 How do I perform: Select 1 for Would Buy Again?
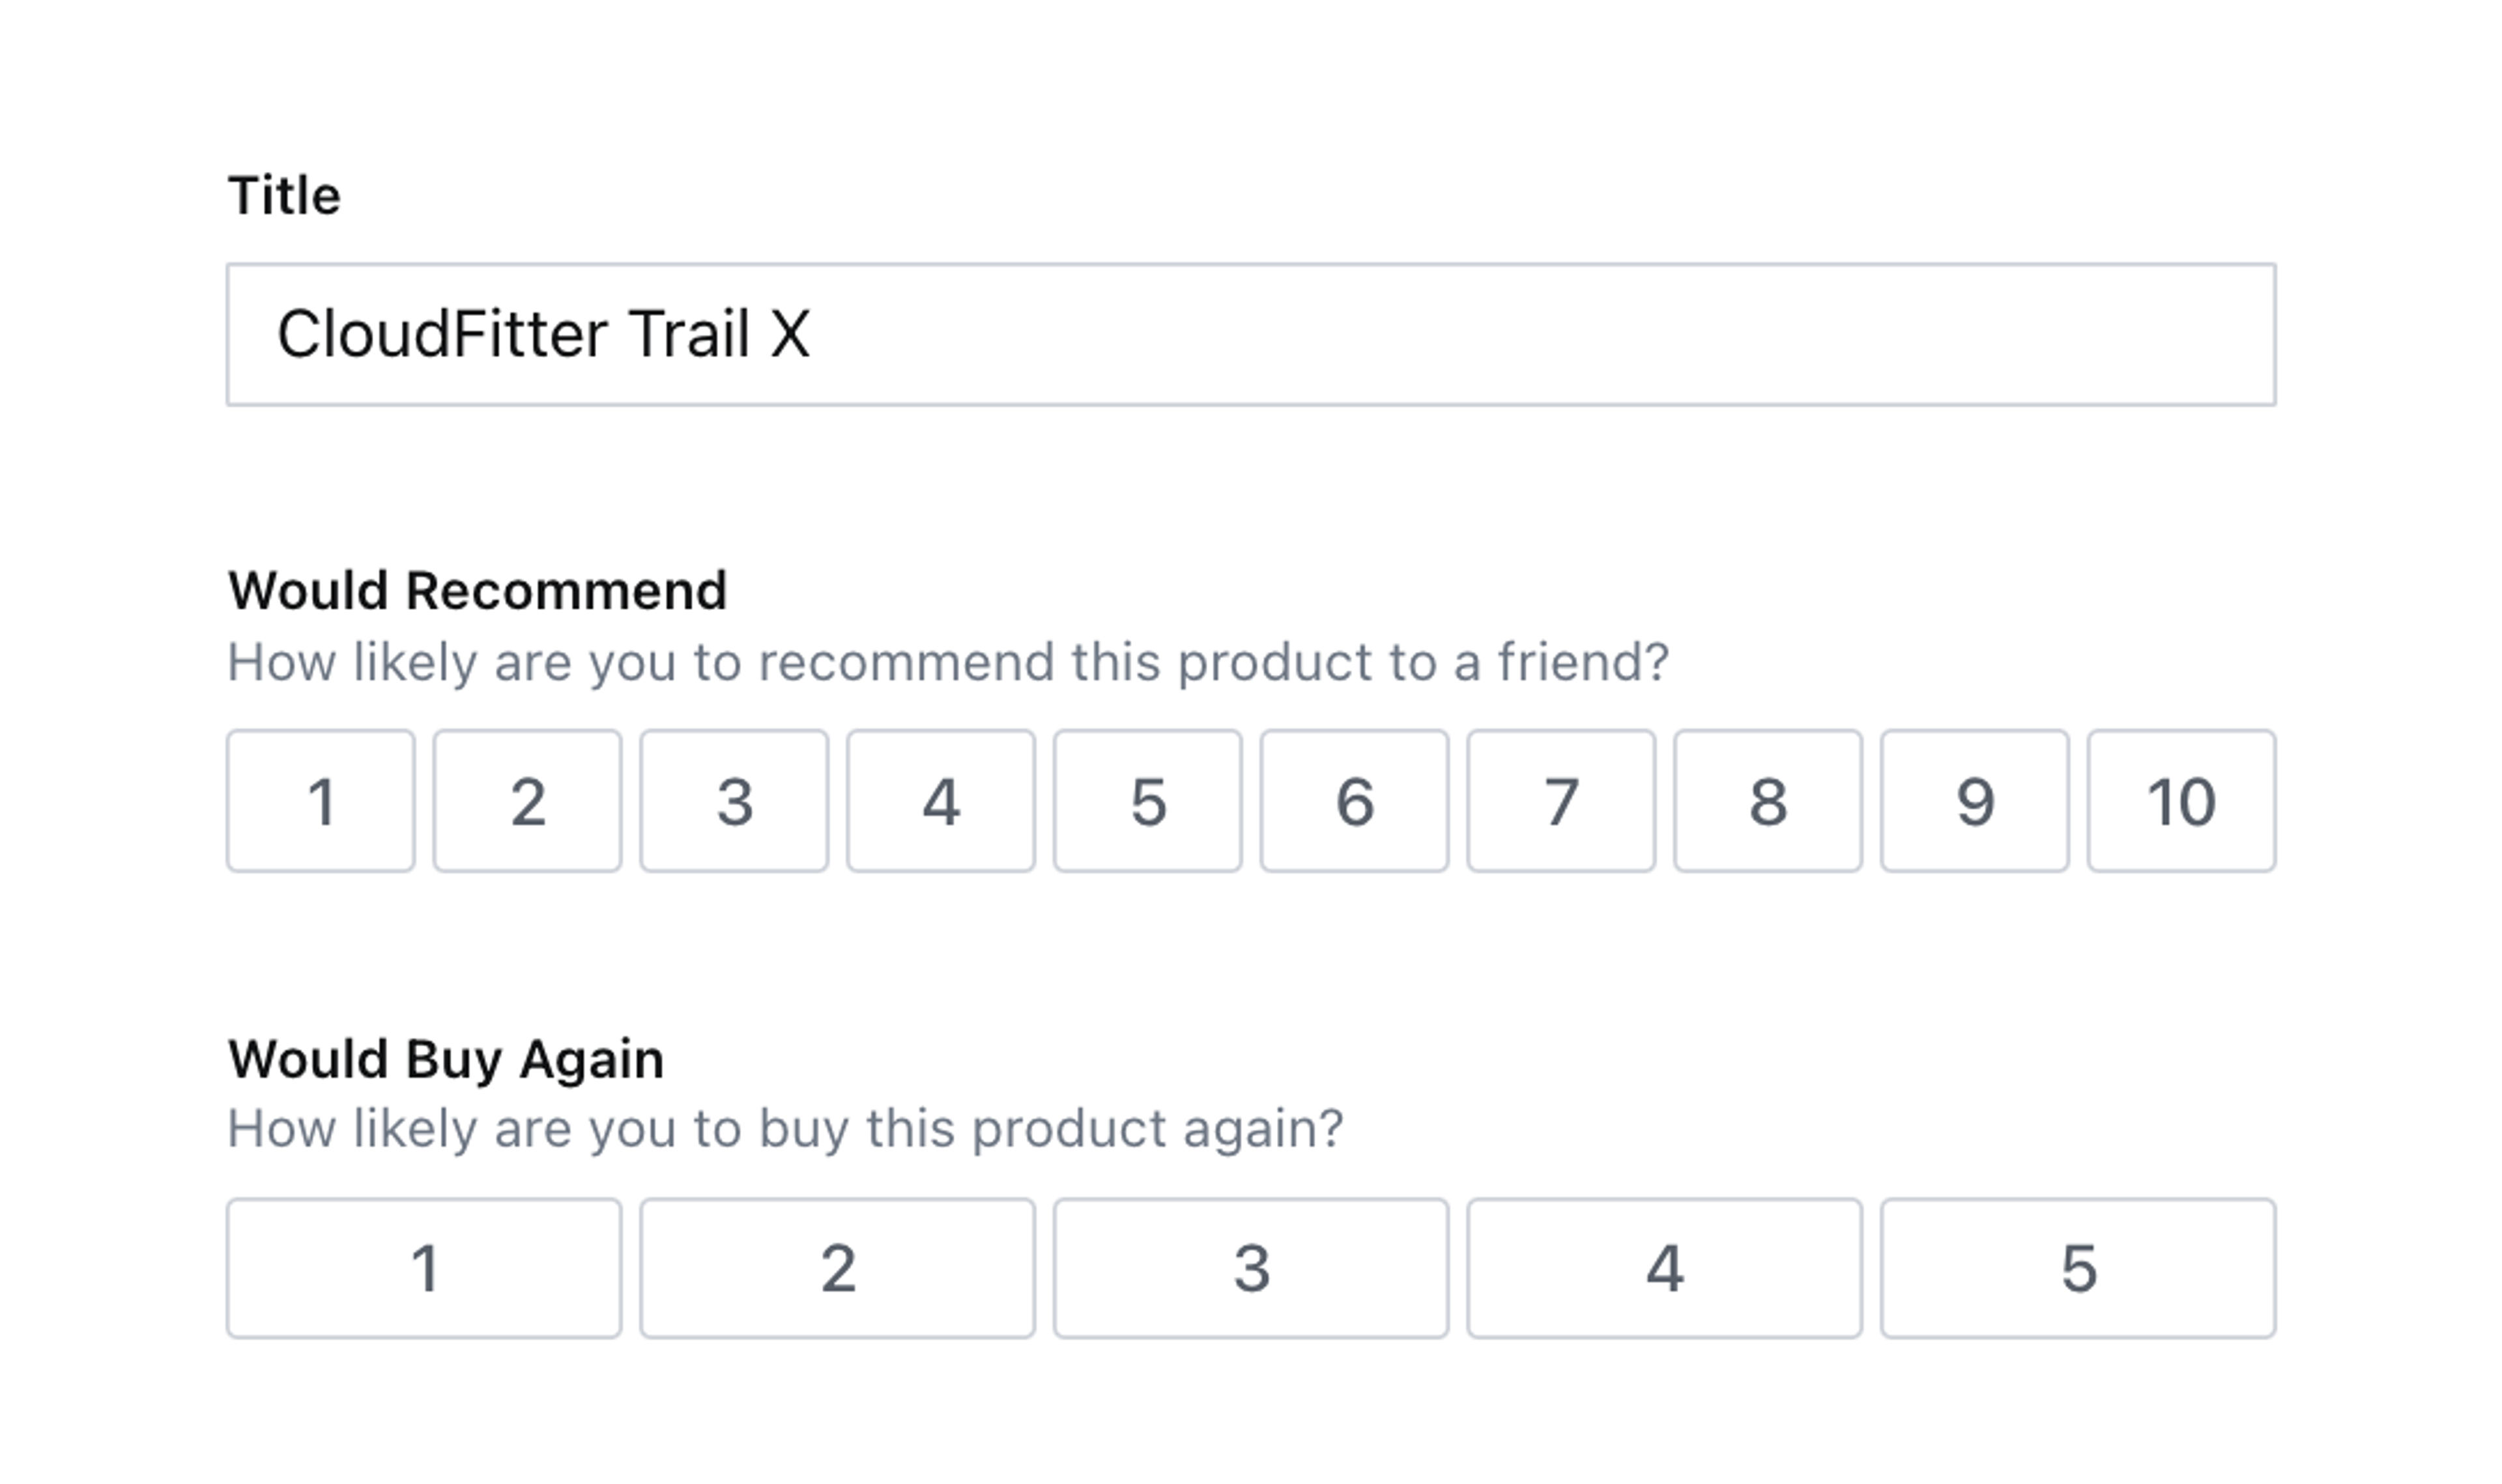click(x=424, y=1268)
